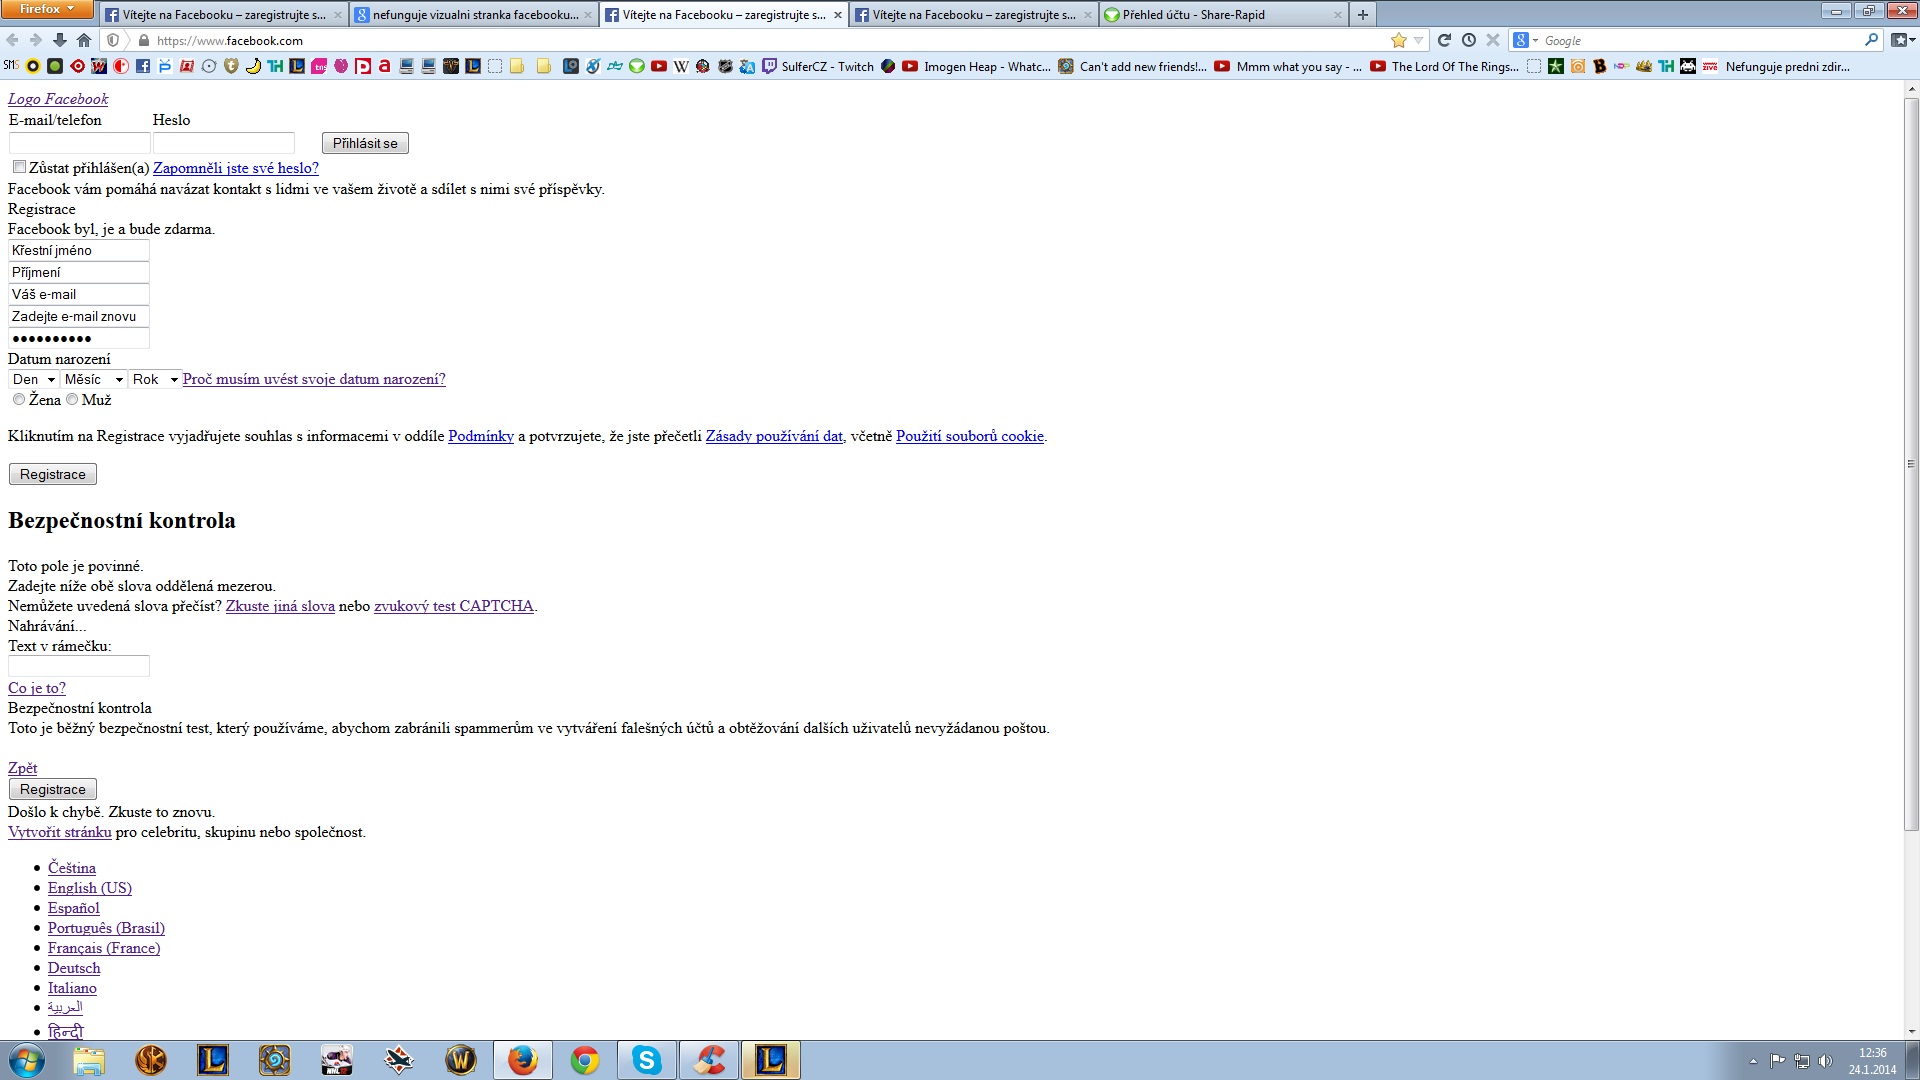
Task: Click the history clock icon near the reload button
Action: 1468,40
